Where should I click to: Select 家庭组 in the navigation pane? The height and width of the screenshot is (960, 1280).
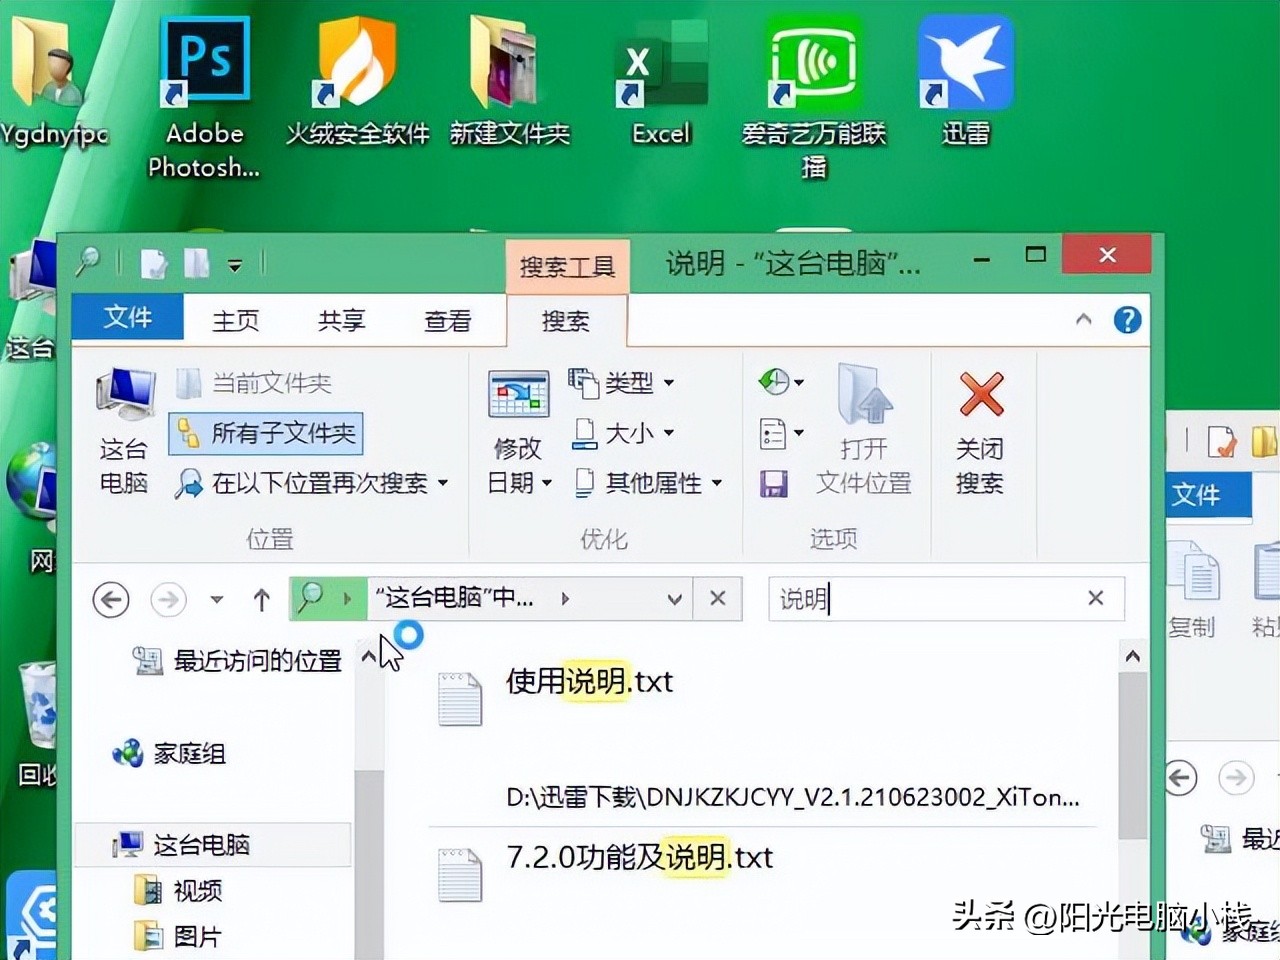tap(170, 753)
